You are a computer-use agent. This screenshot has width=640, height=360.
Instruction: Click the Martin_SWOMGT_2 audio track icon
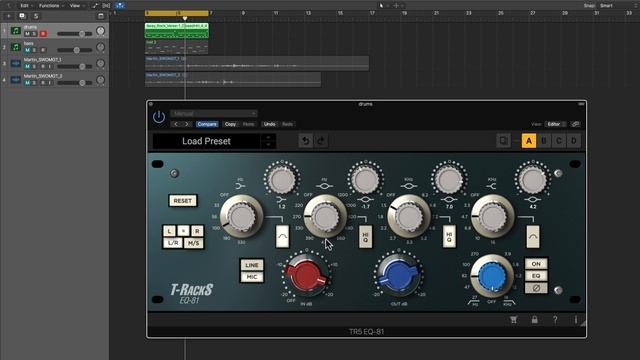click(16, 80)
